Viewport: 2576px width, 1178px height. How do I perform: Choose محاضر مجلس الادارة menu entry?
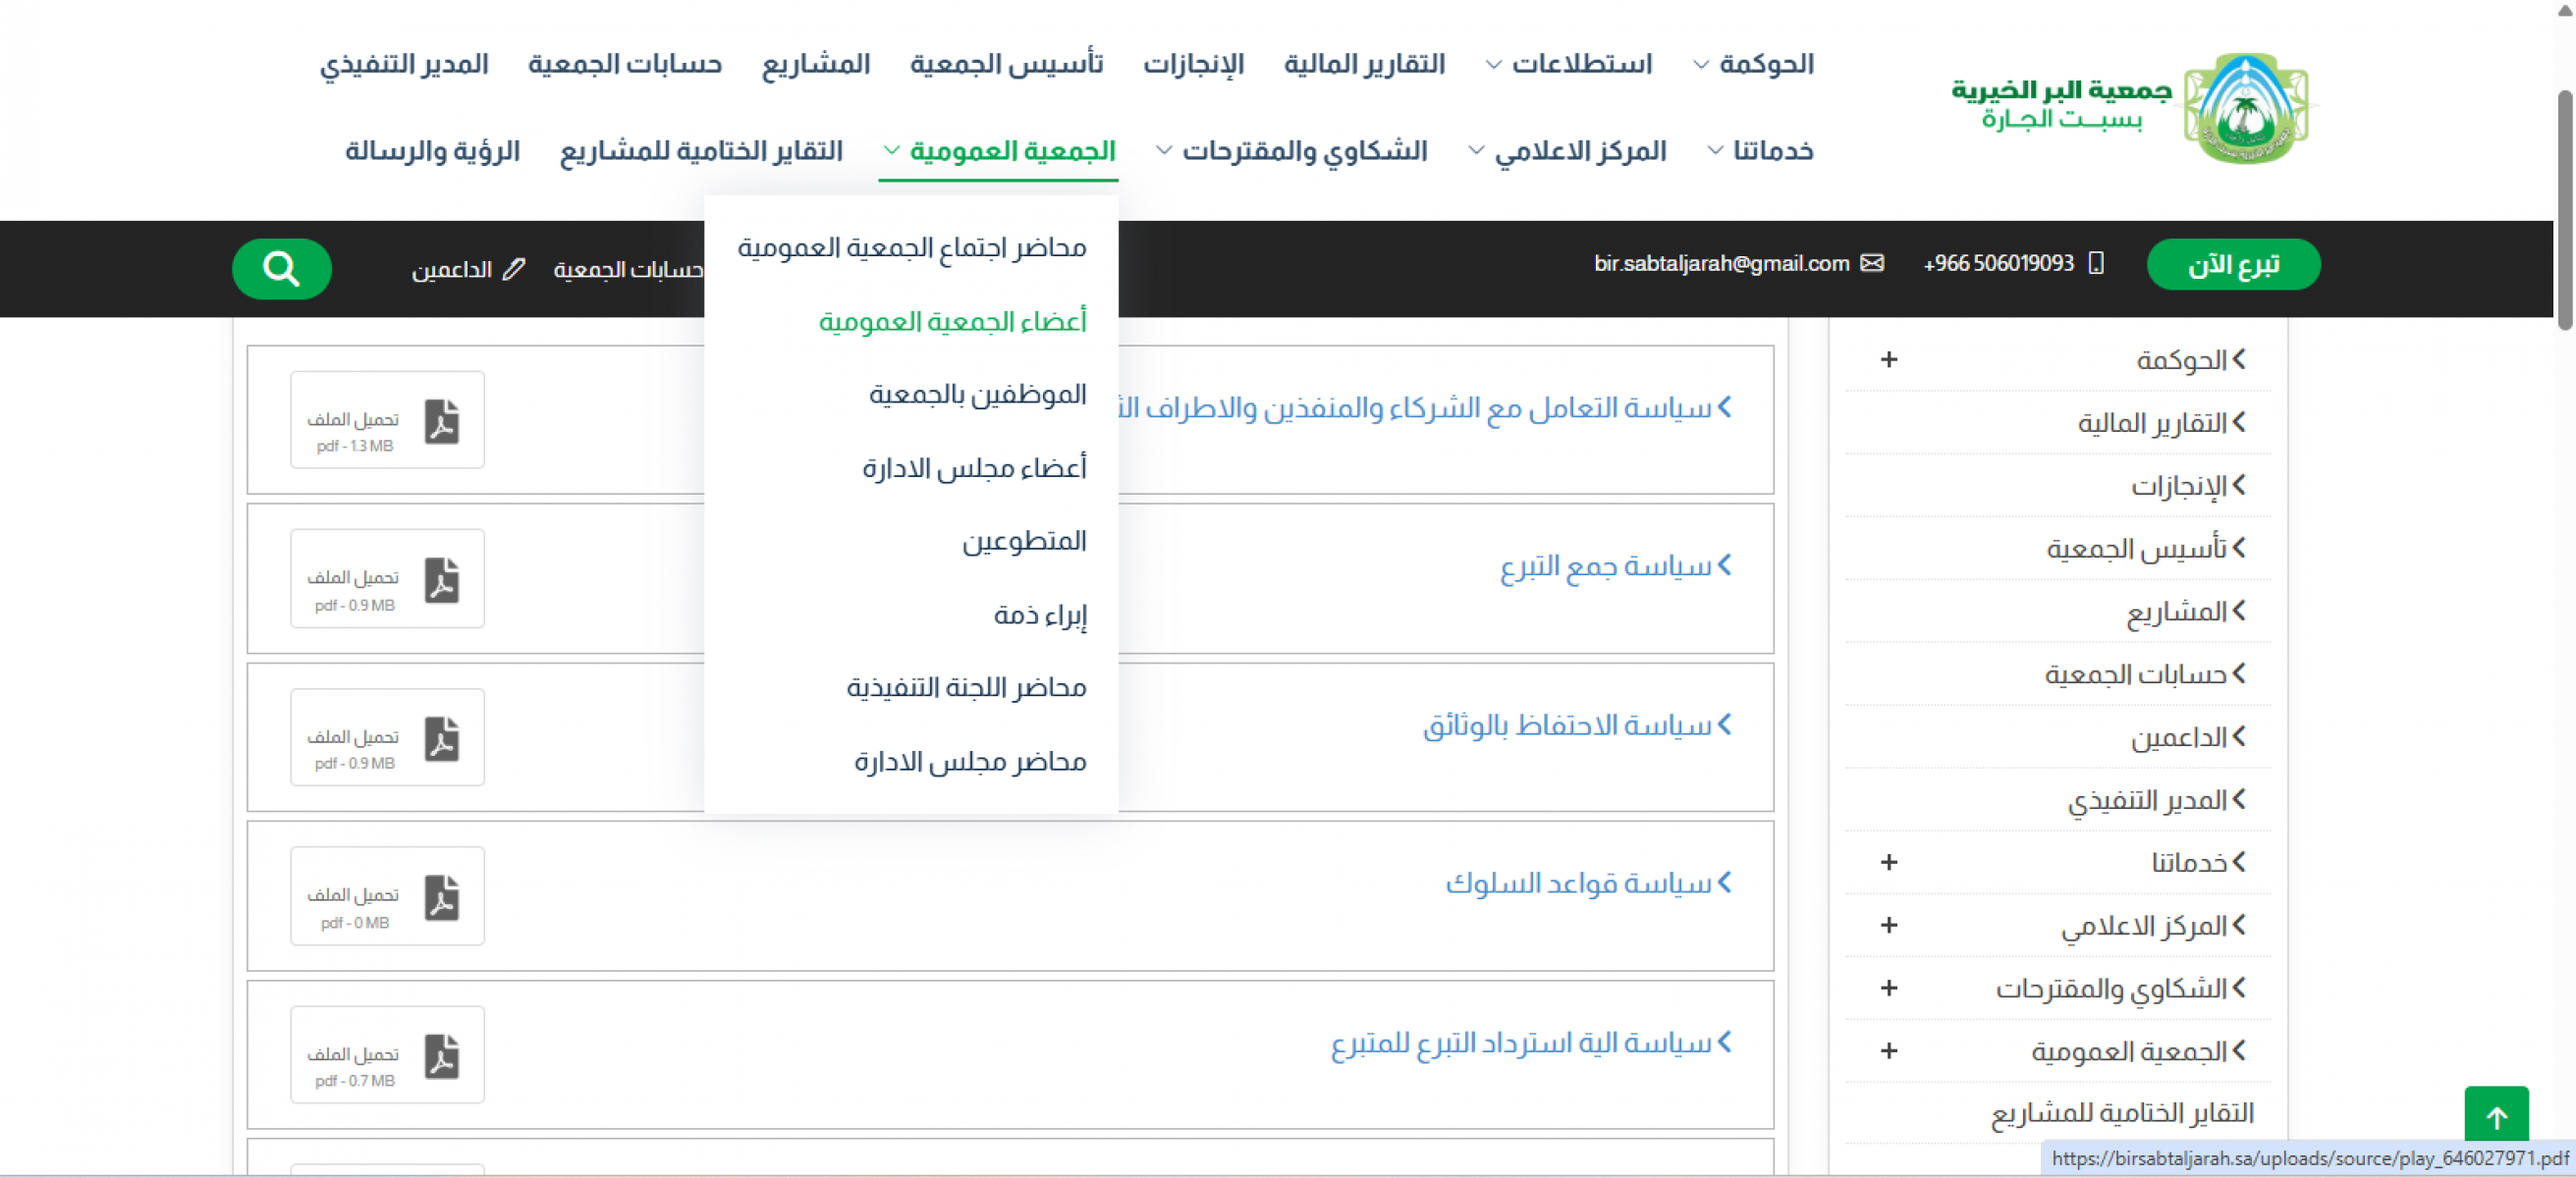969,762
